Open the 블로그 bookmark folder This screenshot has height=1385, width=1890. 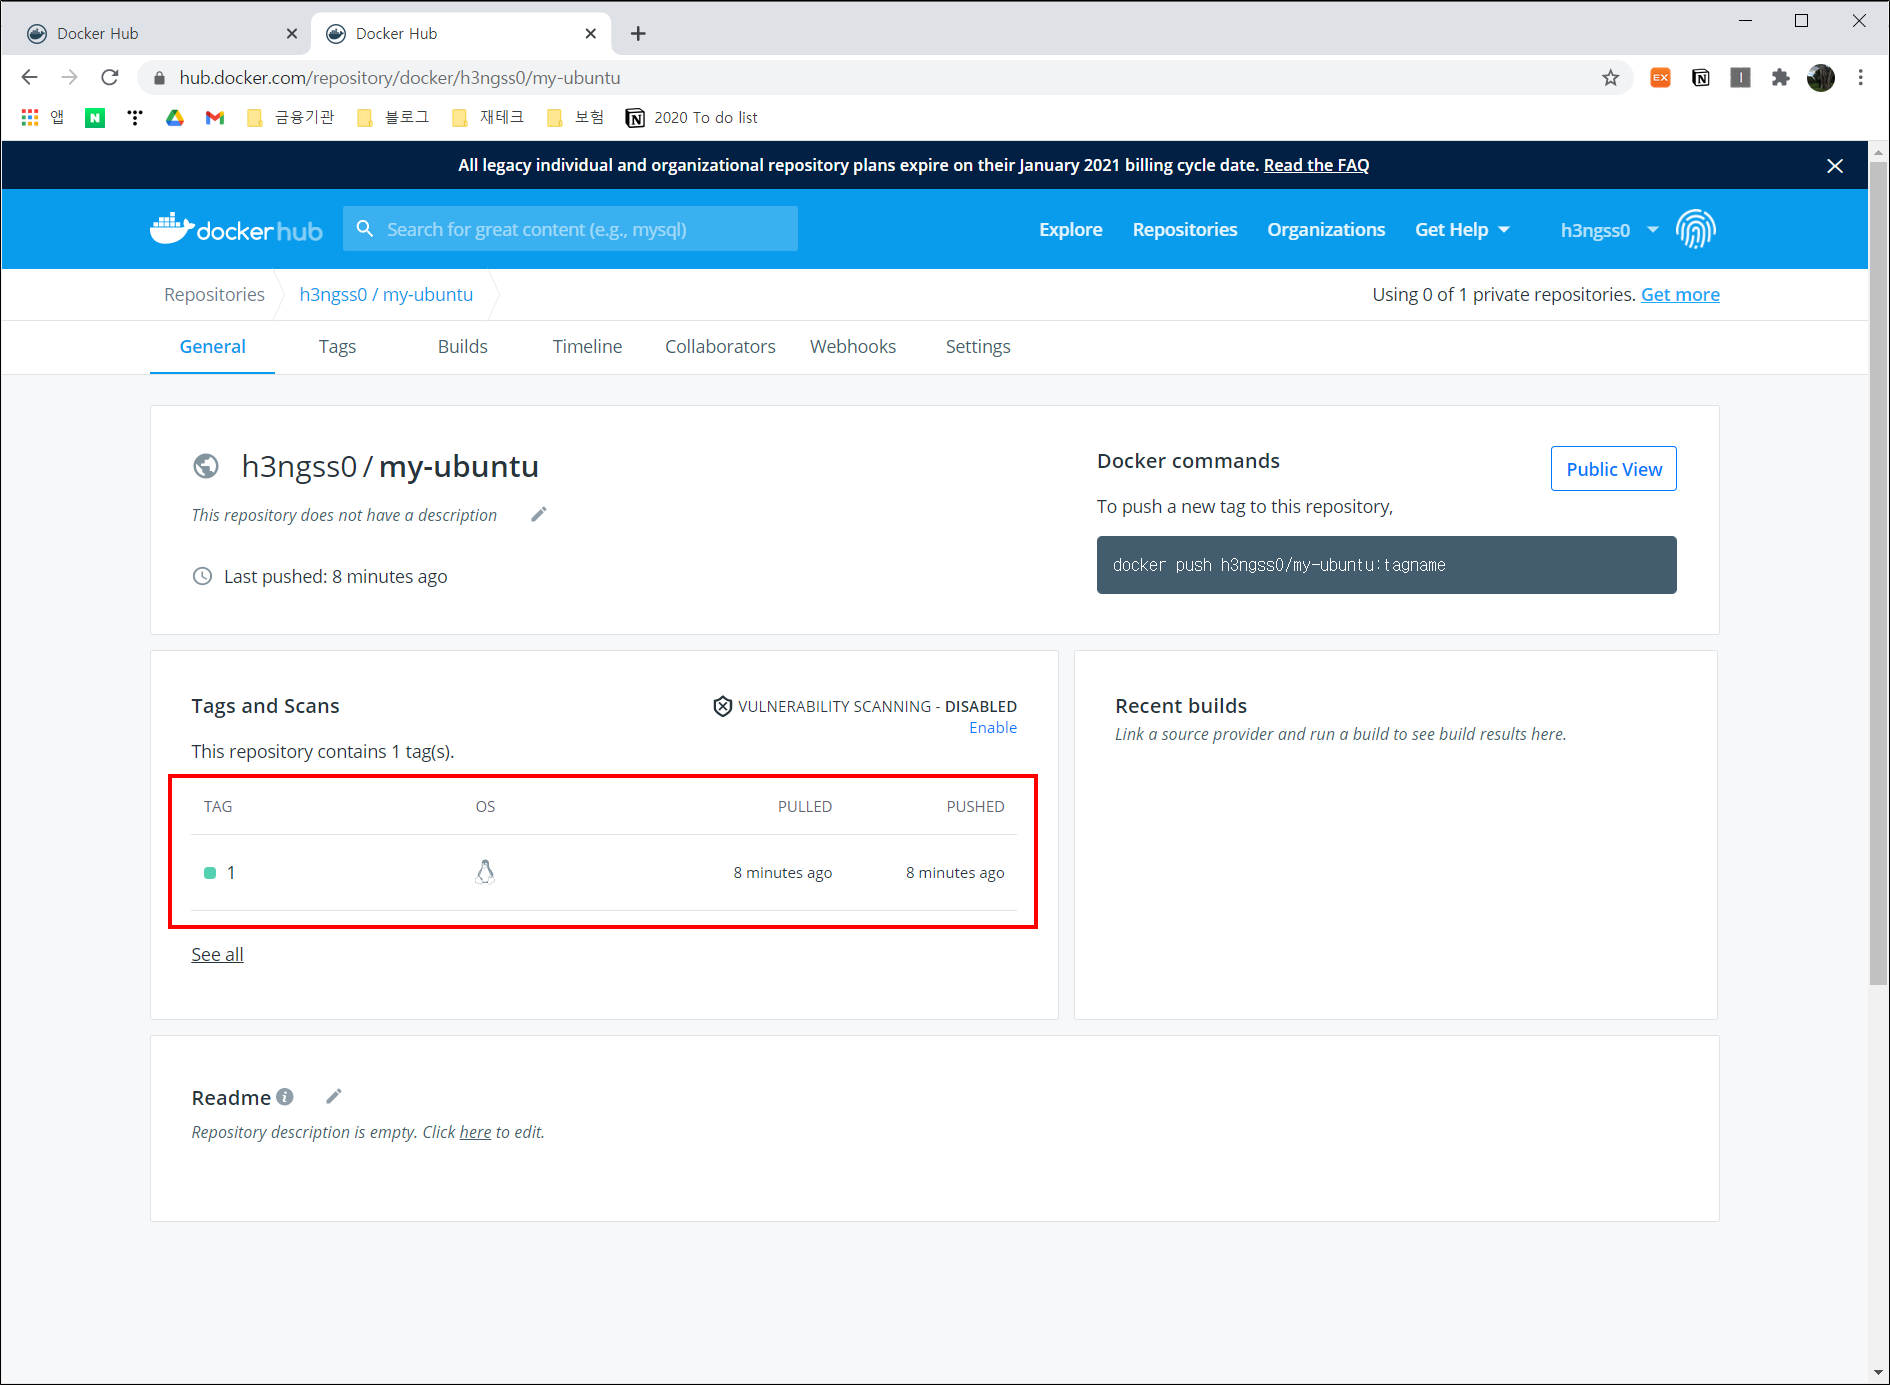[x=392, y=118]
